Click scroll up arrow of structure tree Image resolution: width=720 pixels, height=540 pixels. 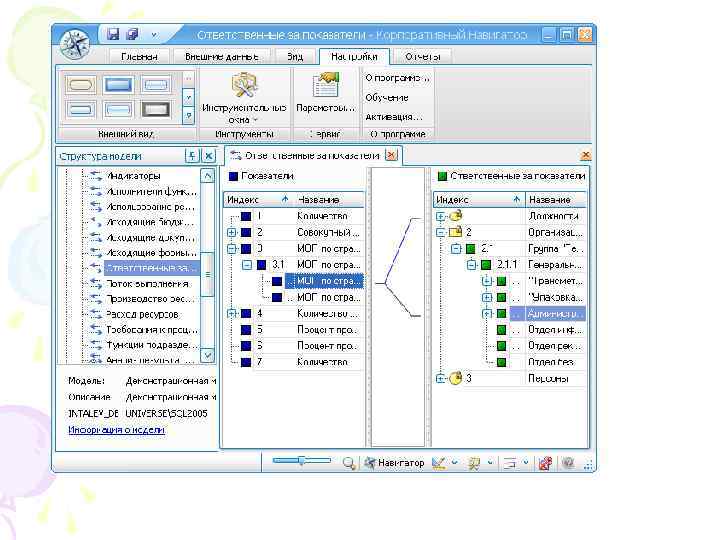point(208,176)
